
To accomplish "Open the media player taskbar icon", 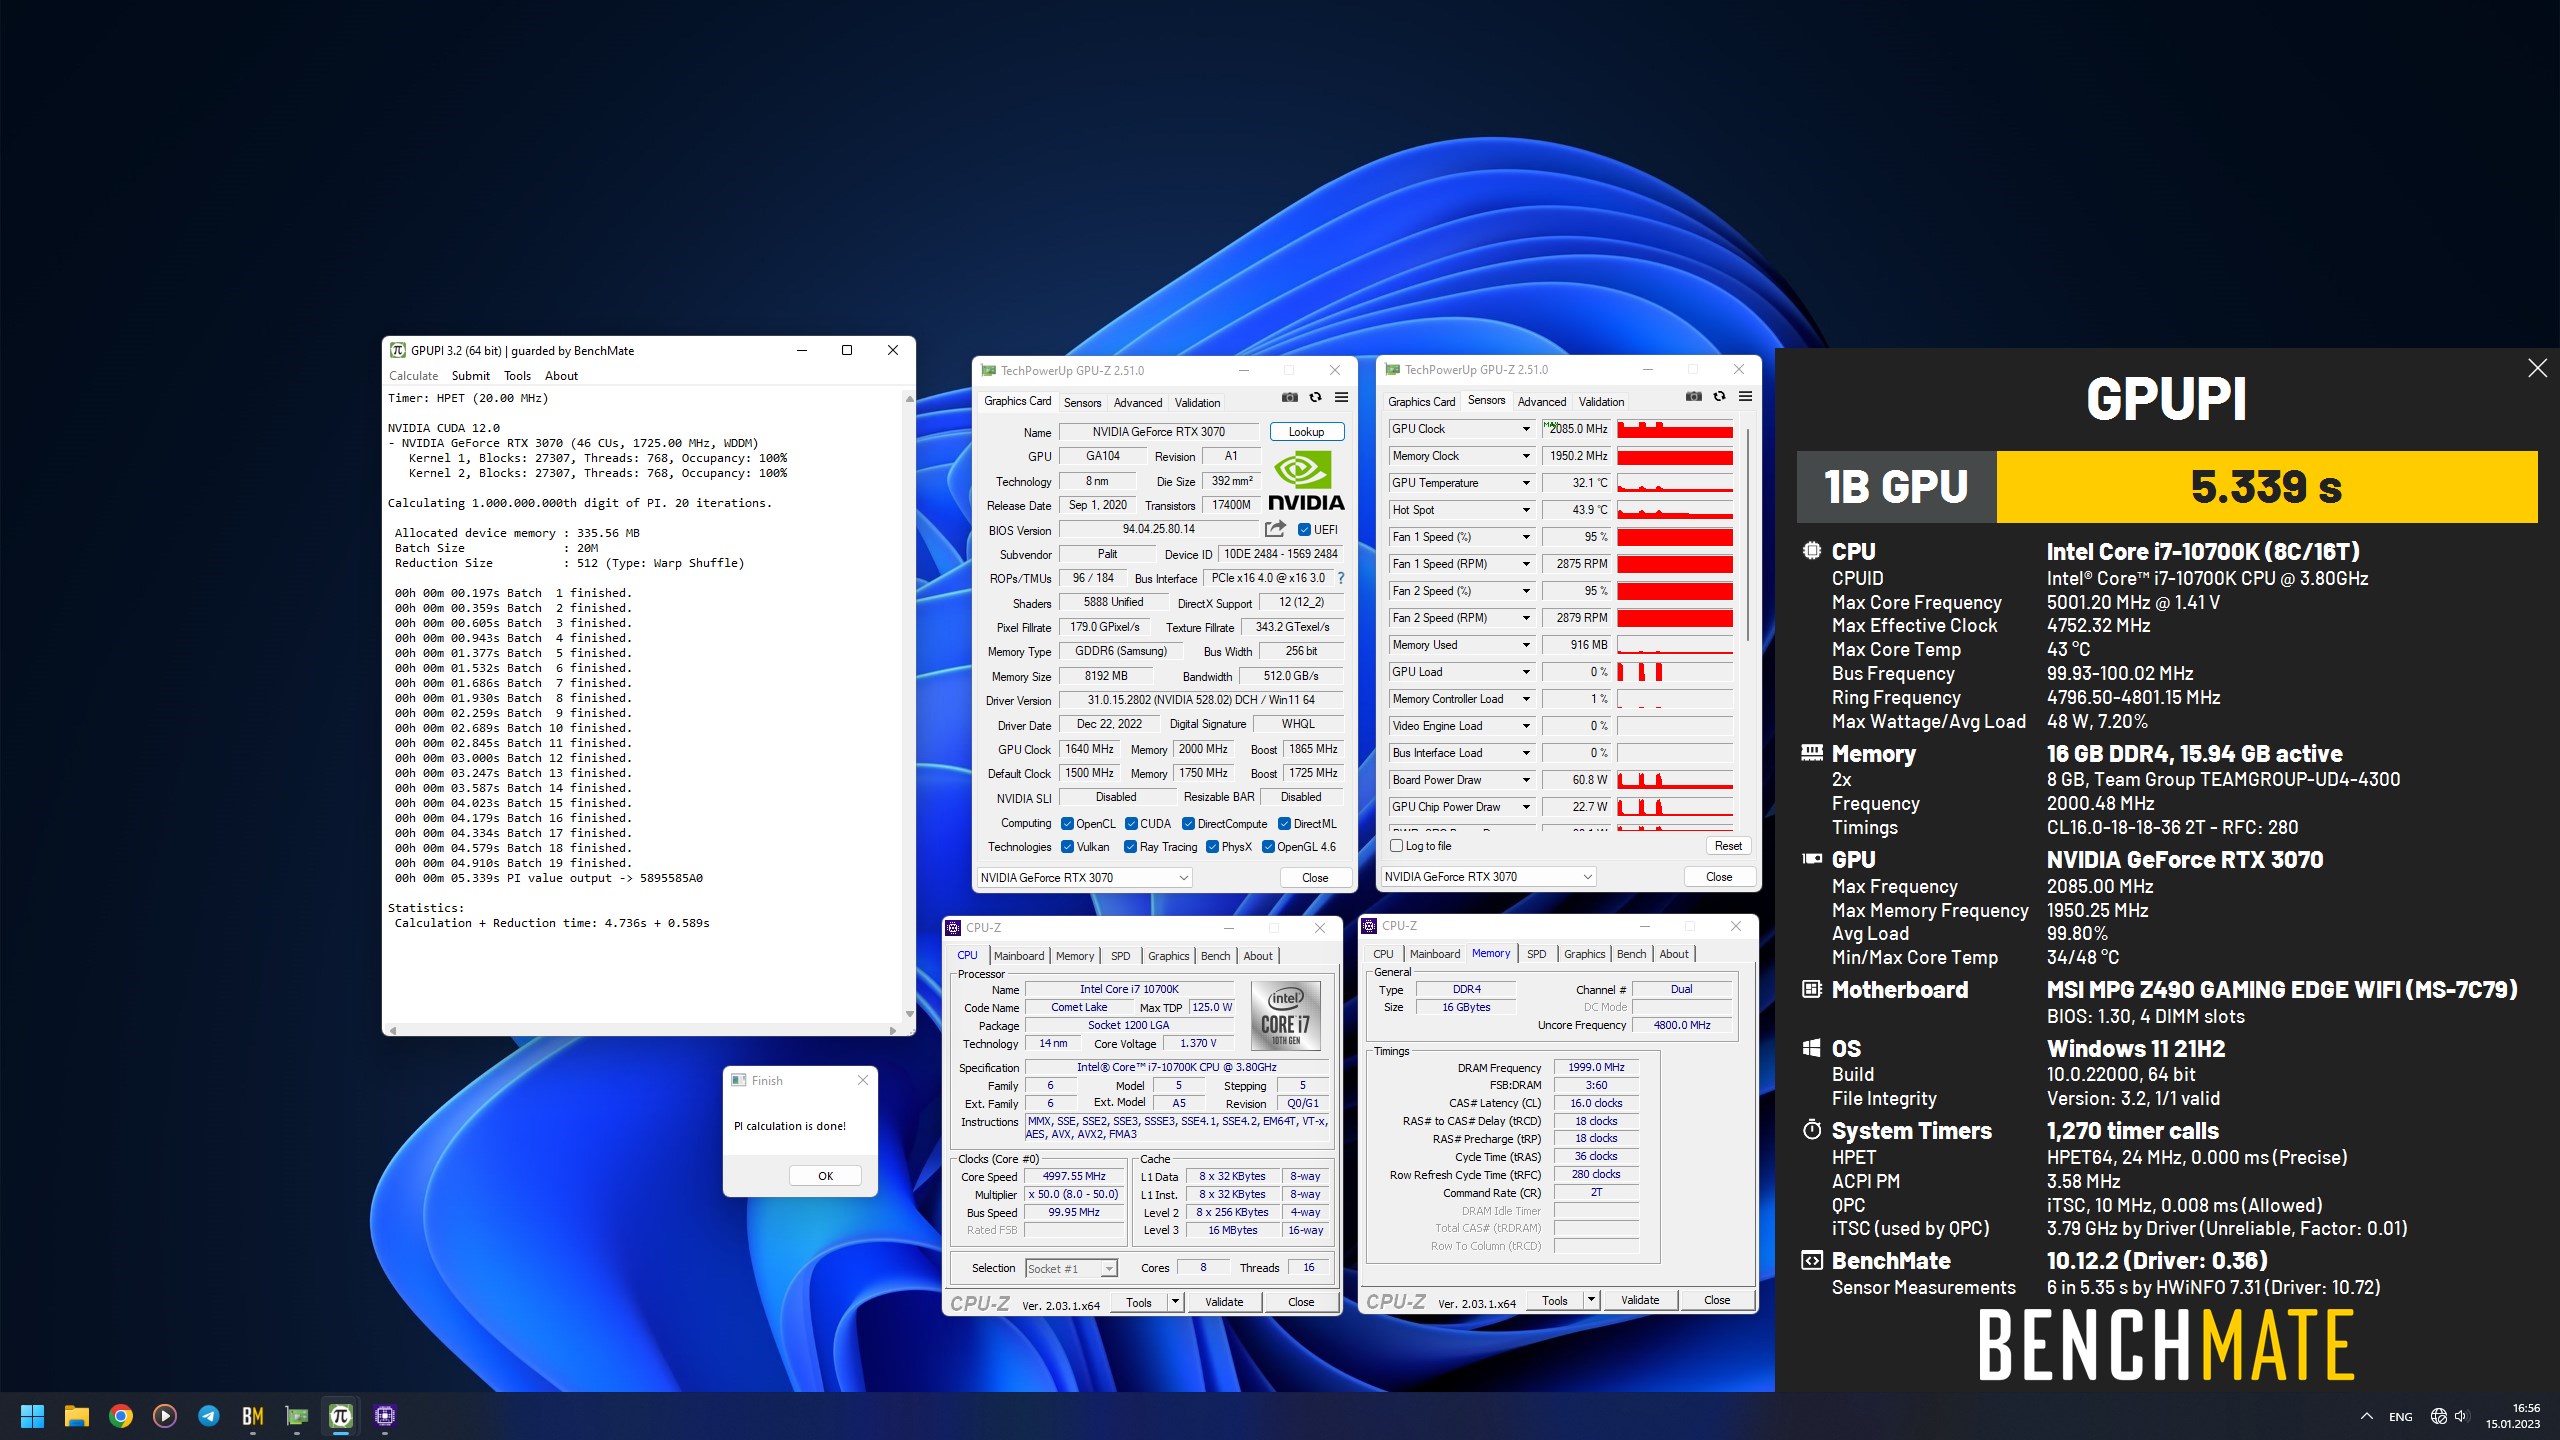I will (164, 1416).
